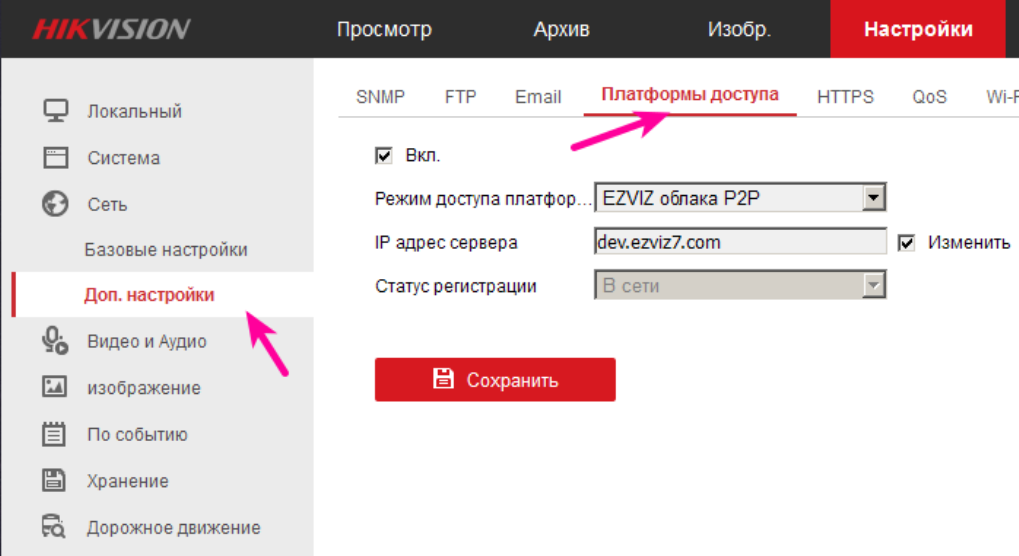Click the picture icon beside изображение
Viewport: 1019px width, 556px height.
[x=54, y=387]
